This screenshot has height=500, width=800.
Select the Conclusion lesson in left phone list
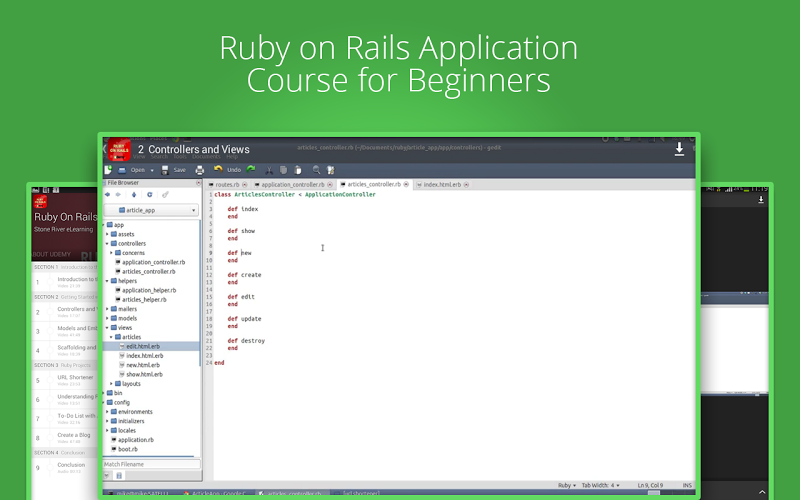coord(65,467)
